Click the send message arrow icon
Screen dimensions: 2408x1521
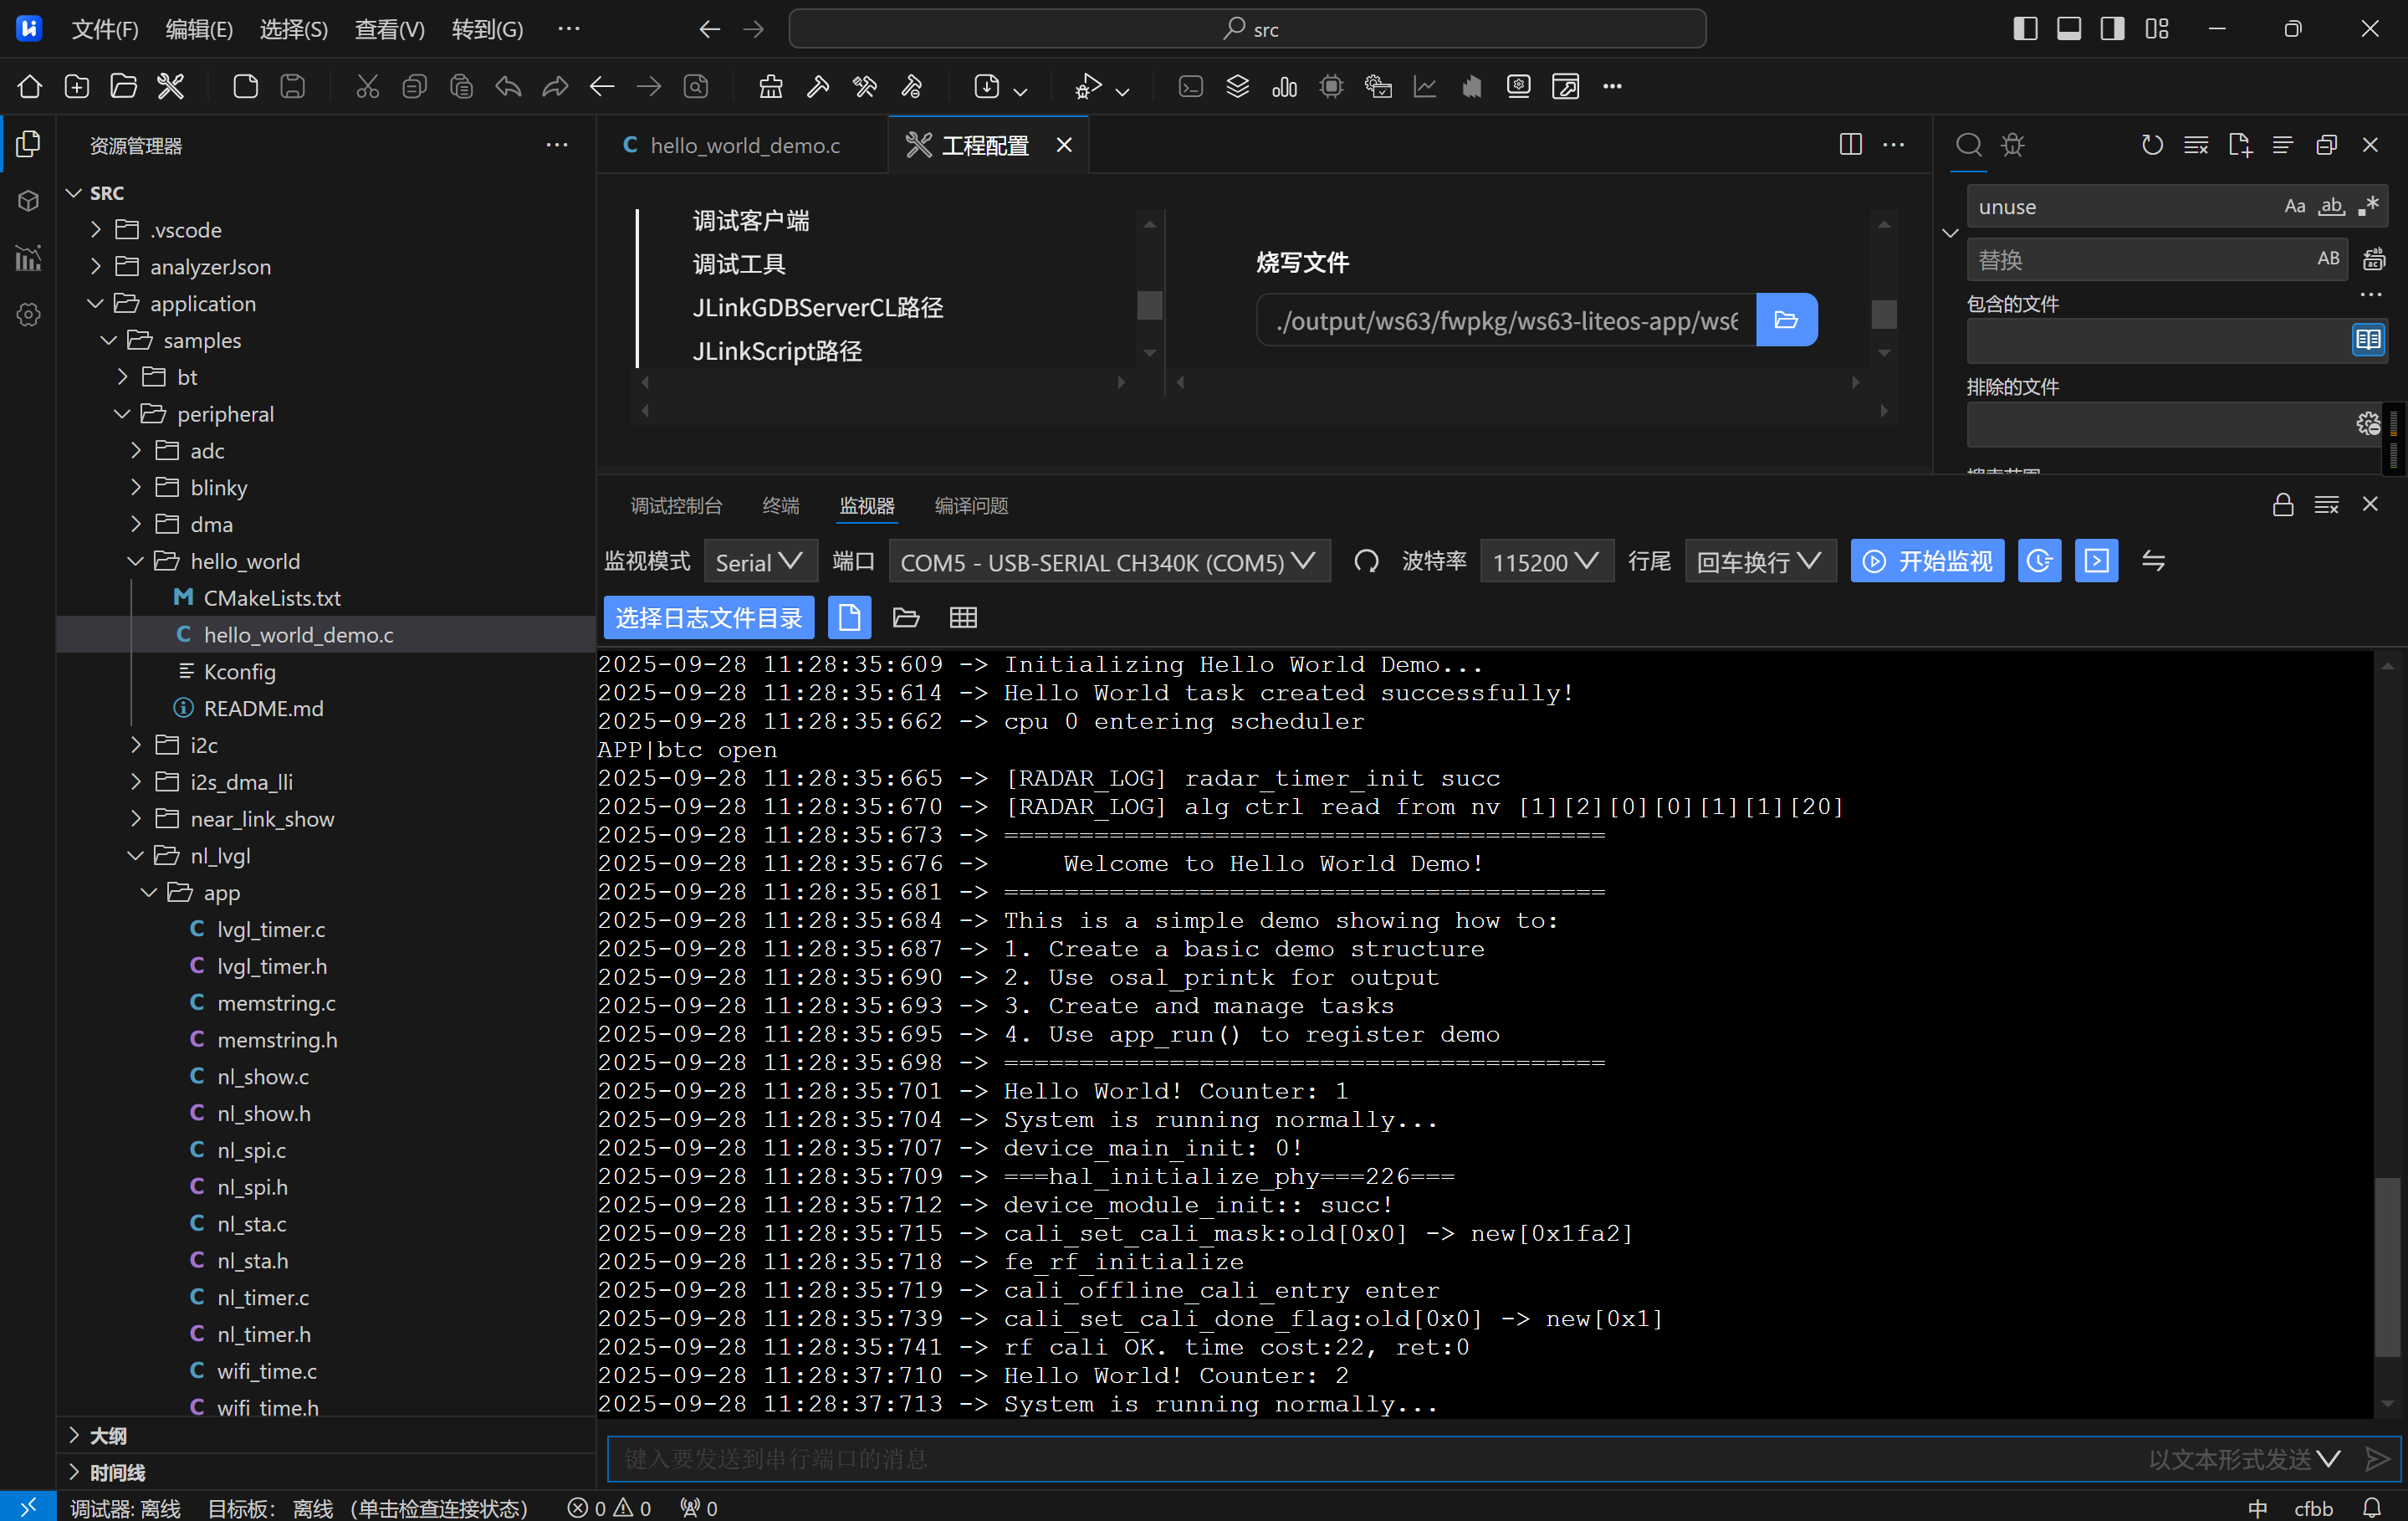2378,1459
